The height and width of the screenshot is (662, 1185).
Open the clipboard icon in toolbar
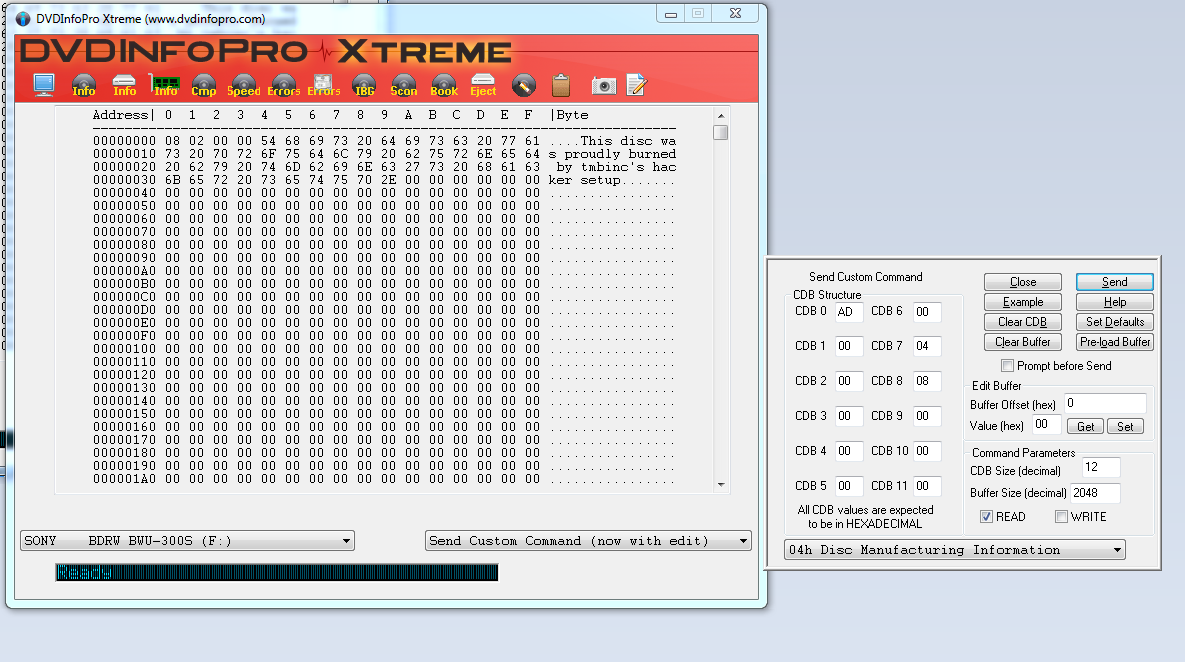coord(561,86)
